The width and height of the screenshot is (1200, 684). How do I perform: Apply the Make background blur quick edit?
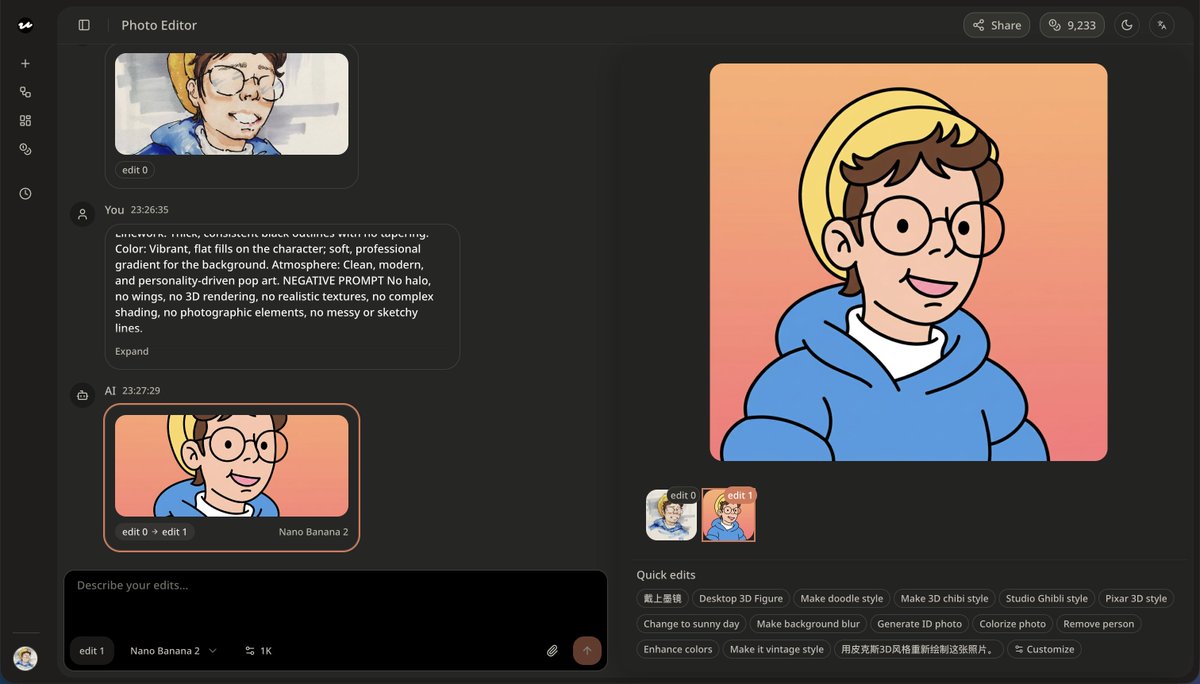coord(808,624)
